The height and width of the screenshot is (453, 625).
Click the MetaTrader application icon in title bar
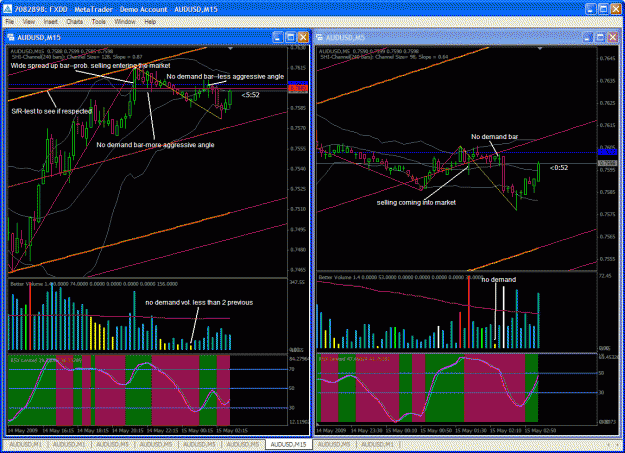click(7, 9)
